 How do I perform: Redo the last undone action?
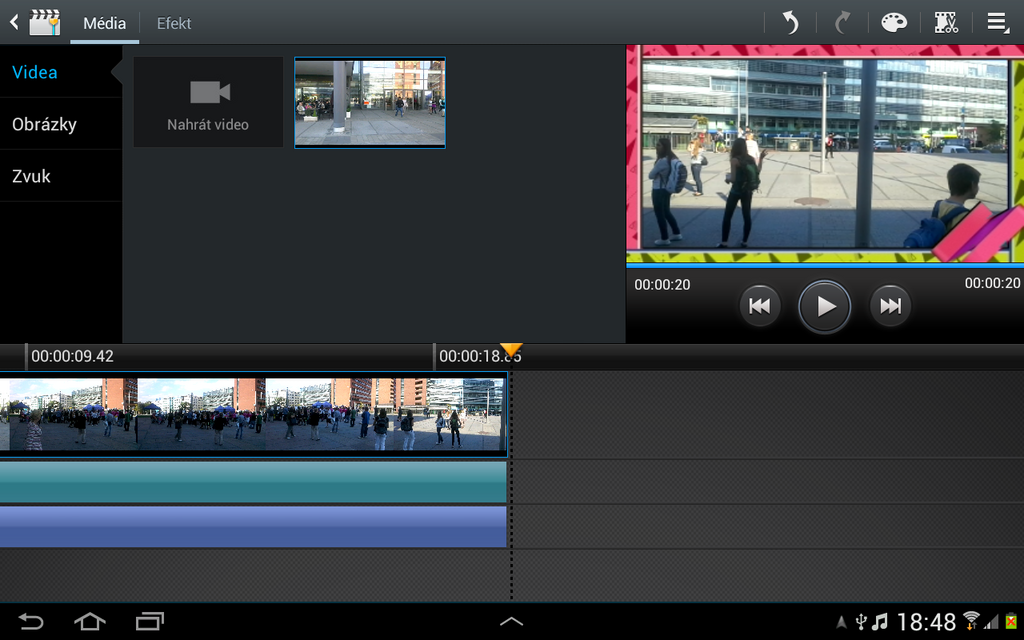(x=840, y=21)
